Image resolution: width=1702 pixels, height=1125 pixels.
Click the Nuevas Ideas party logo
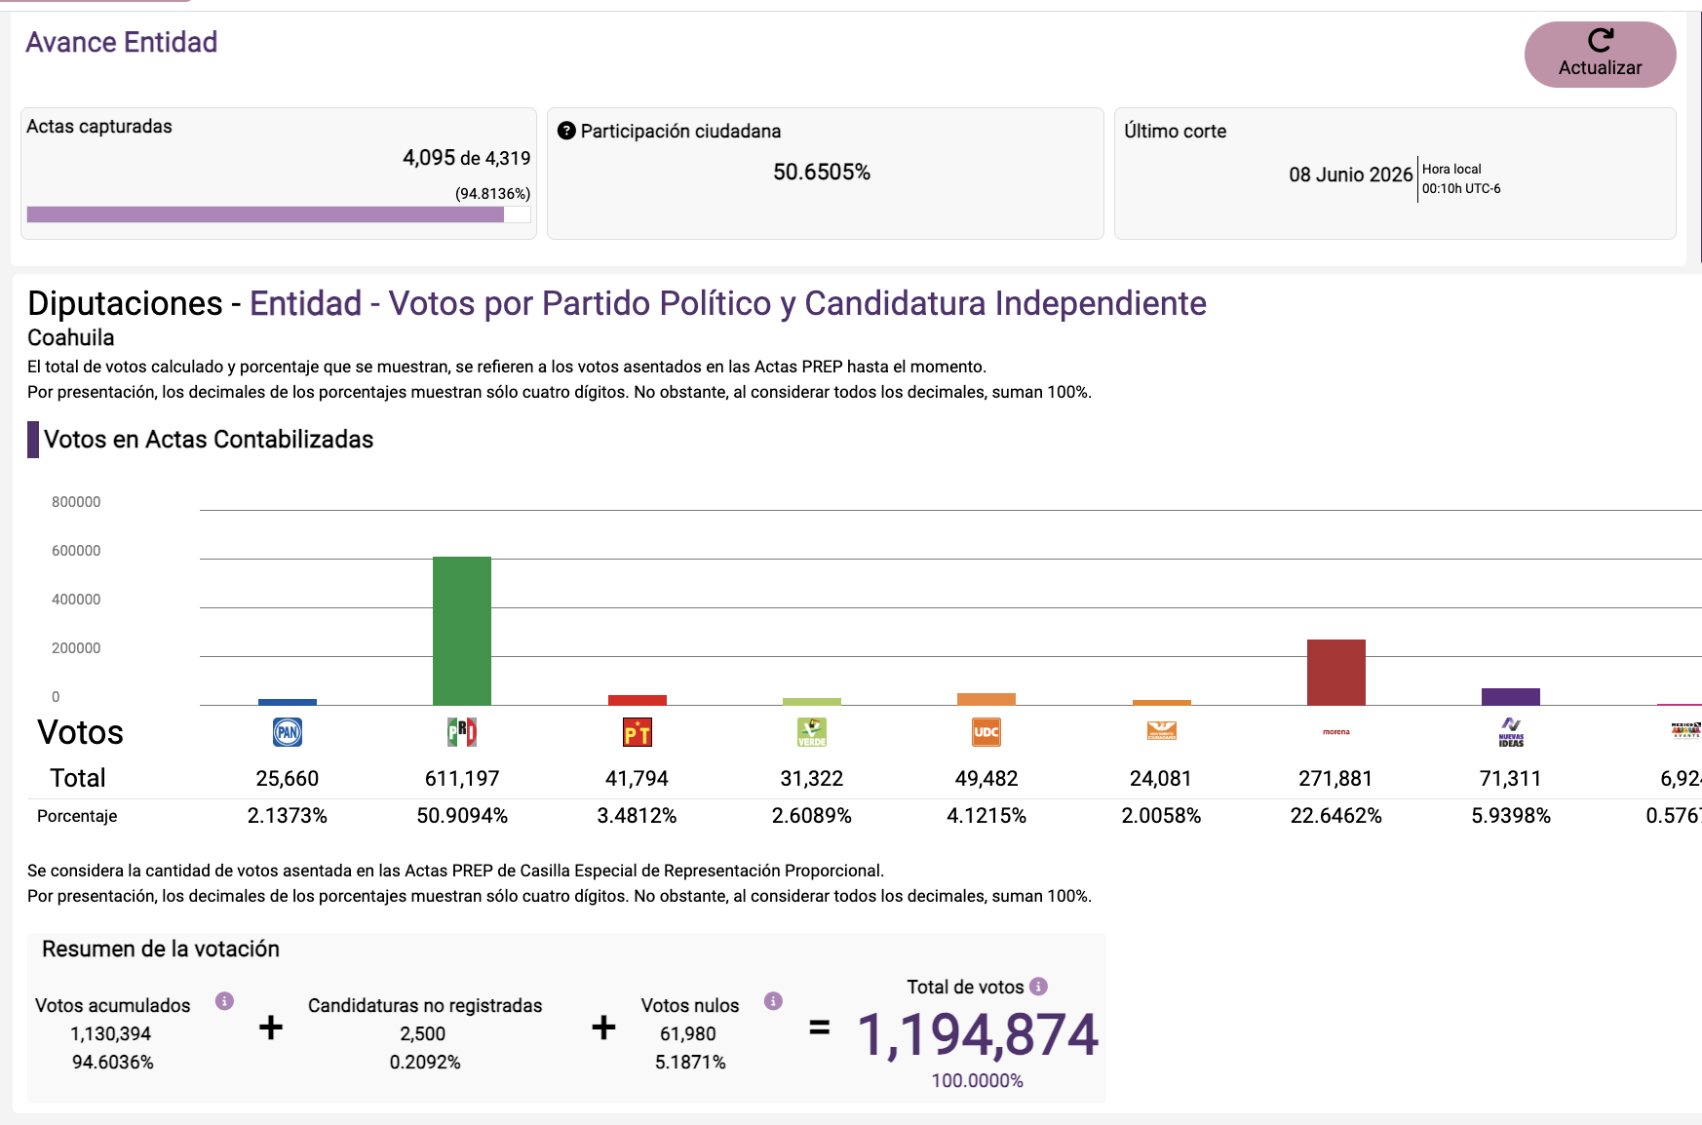coord(1511,733)
